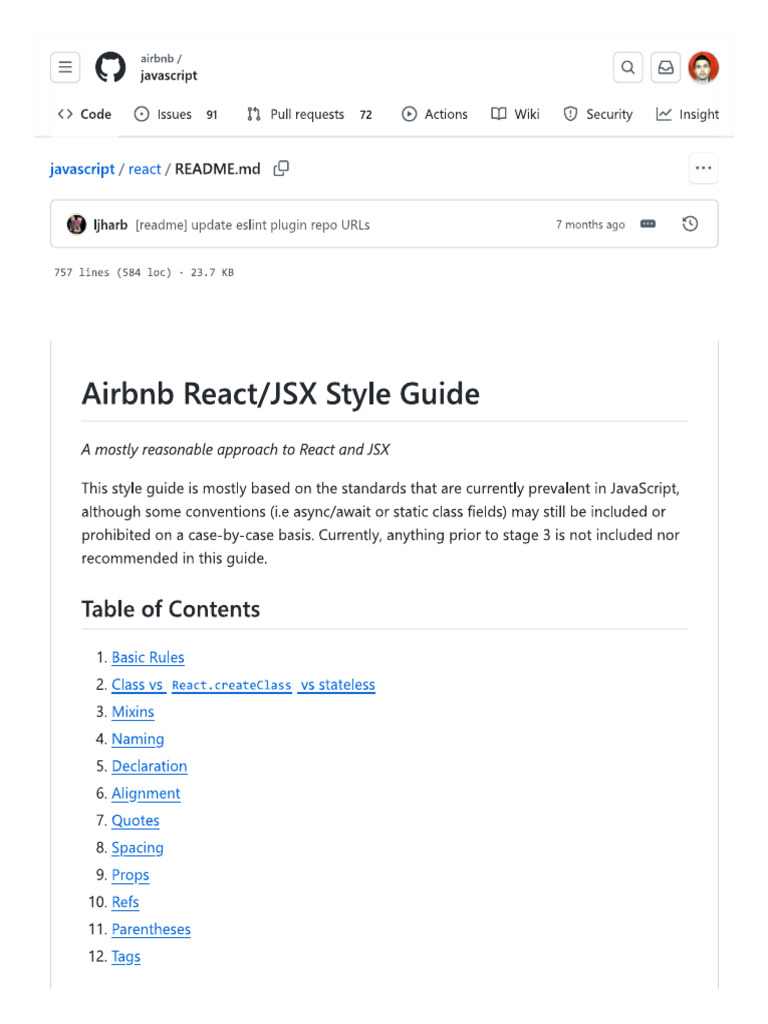Click the GitHub logo icon

(x=110, y=68)
